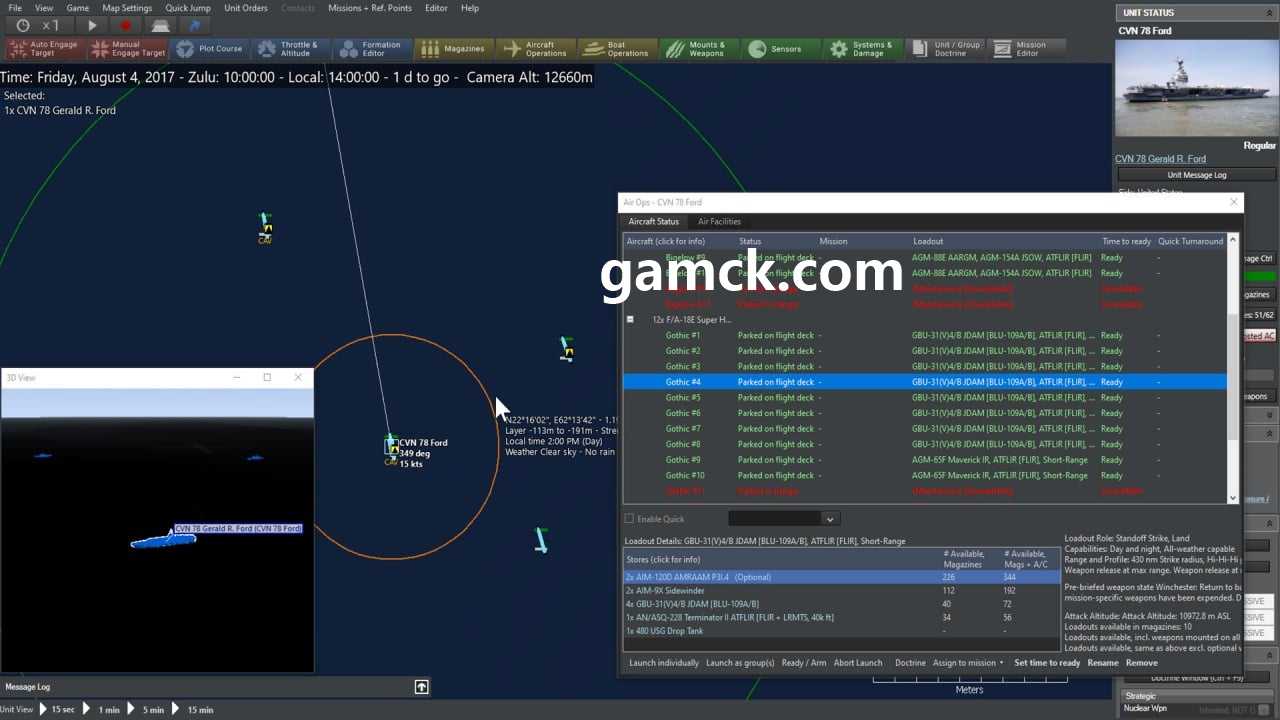This screenshot has width=1280, height=720.
Task: Open the Map Settings menu
Action: coord(127,8)
